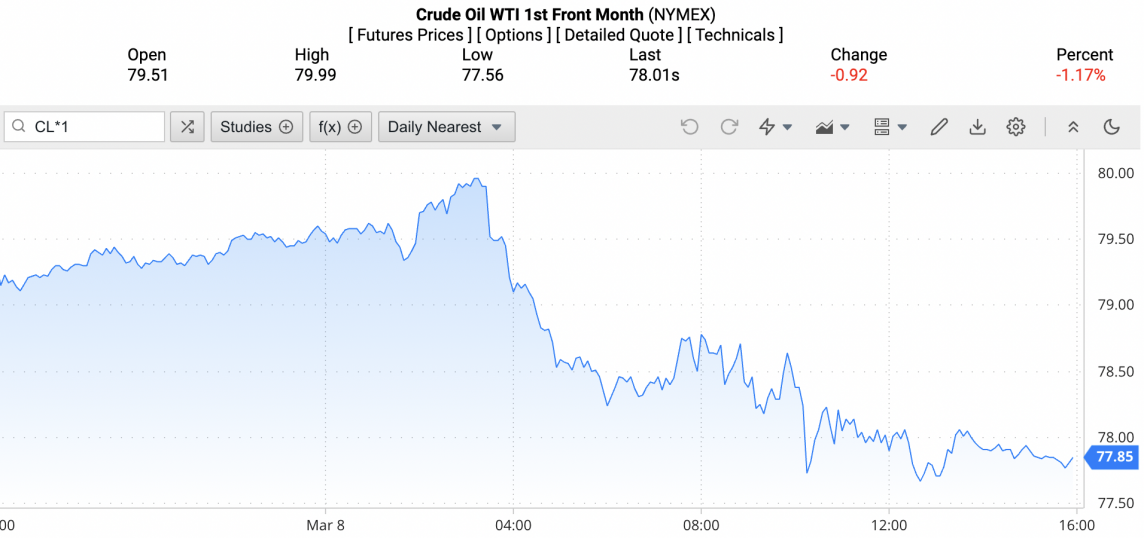Redo the chart change

coord(729,127)
